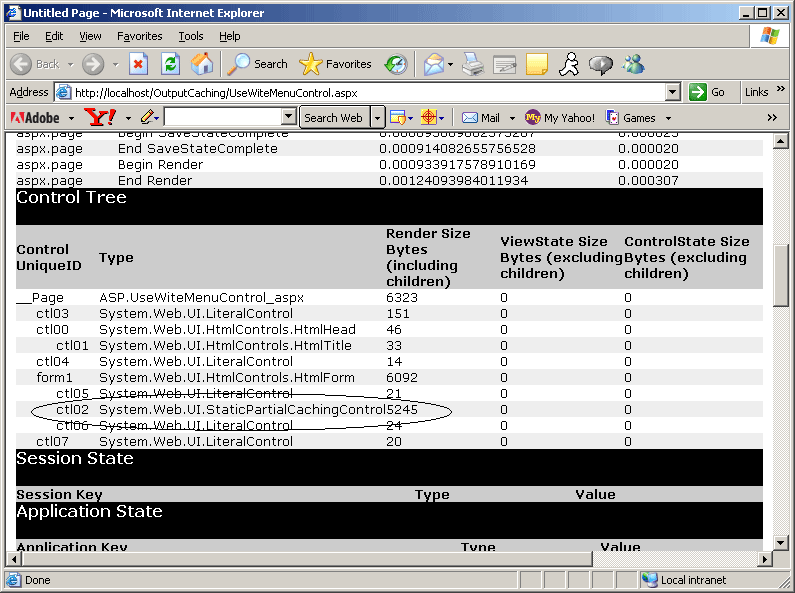Click the Print icon
This screenshot has width=795, height=593.
[x=472, y=64]
